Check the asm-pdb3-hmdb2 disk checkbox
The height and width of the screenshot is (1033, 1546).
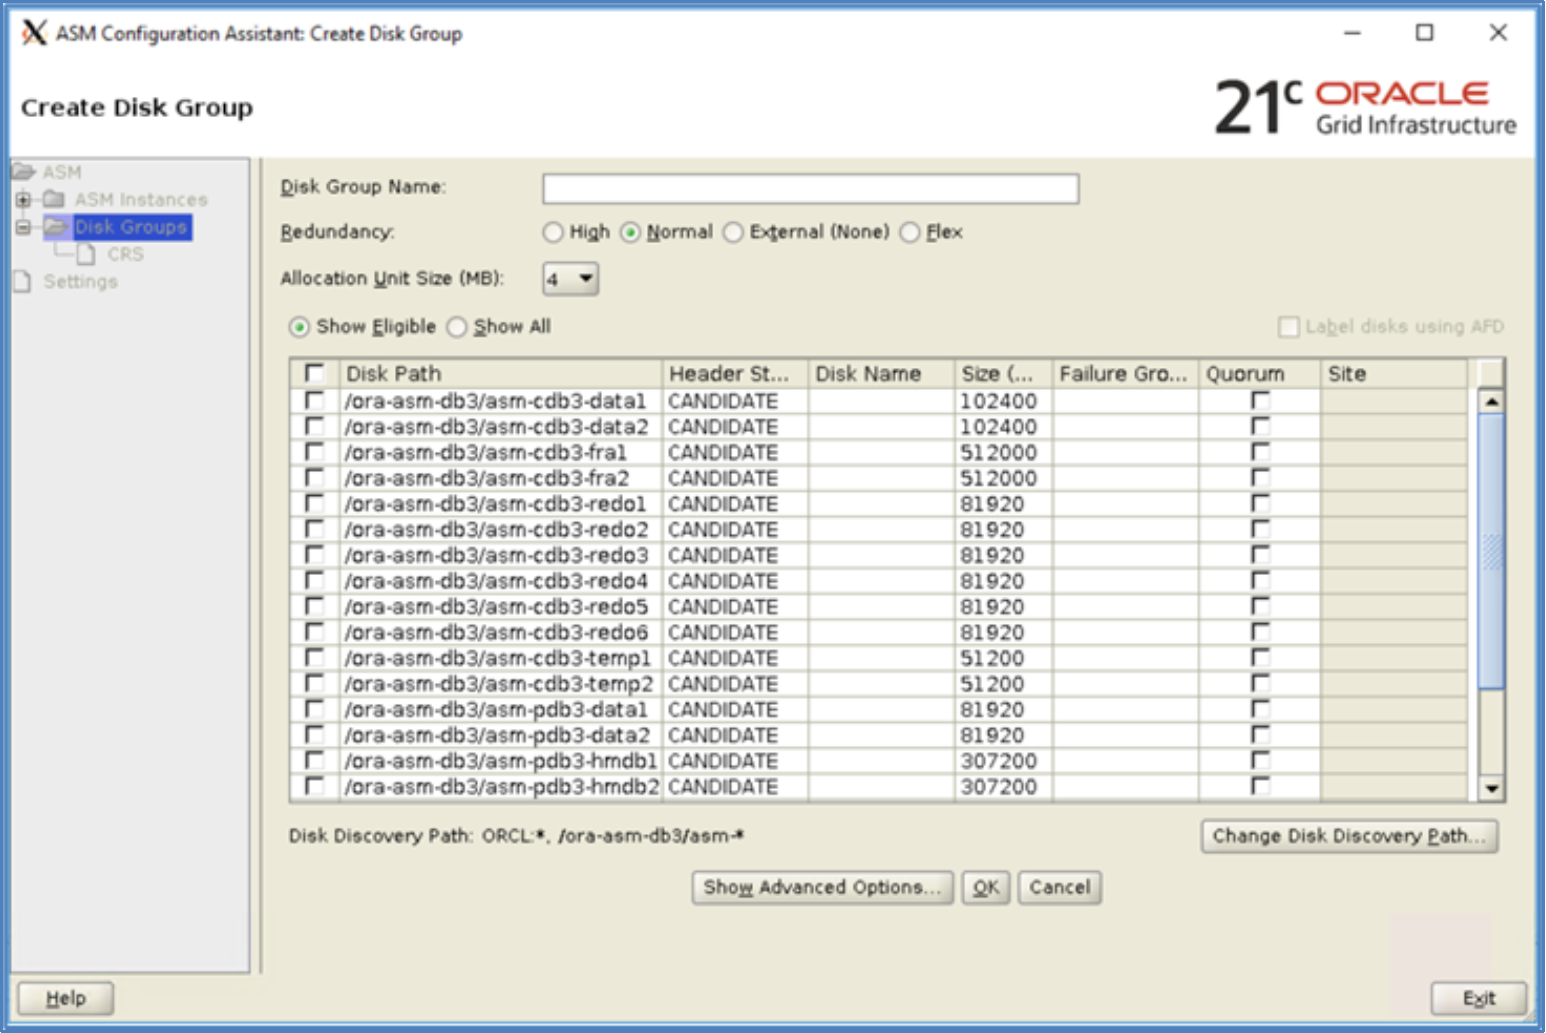[314, 786]
